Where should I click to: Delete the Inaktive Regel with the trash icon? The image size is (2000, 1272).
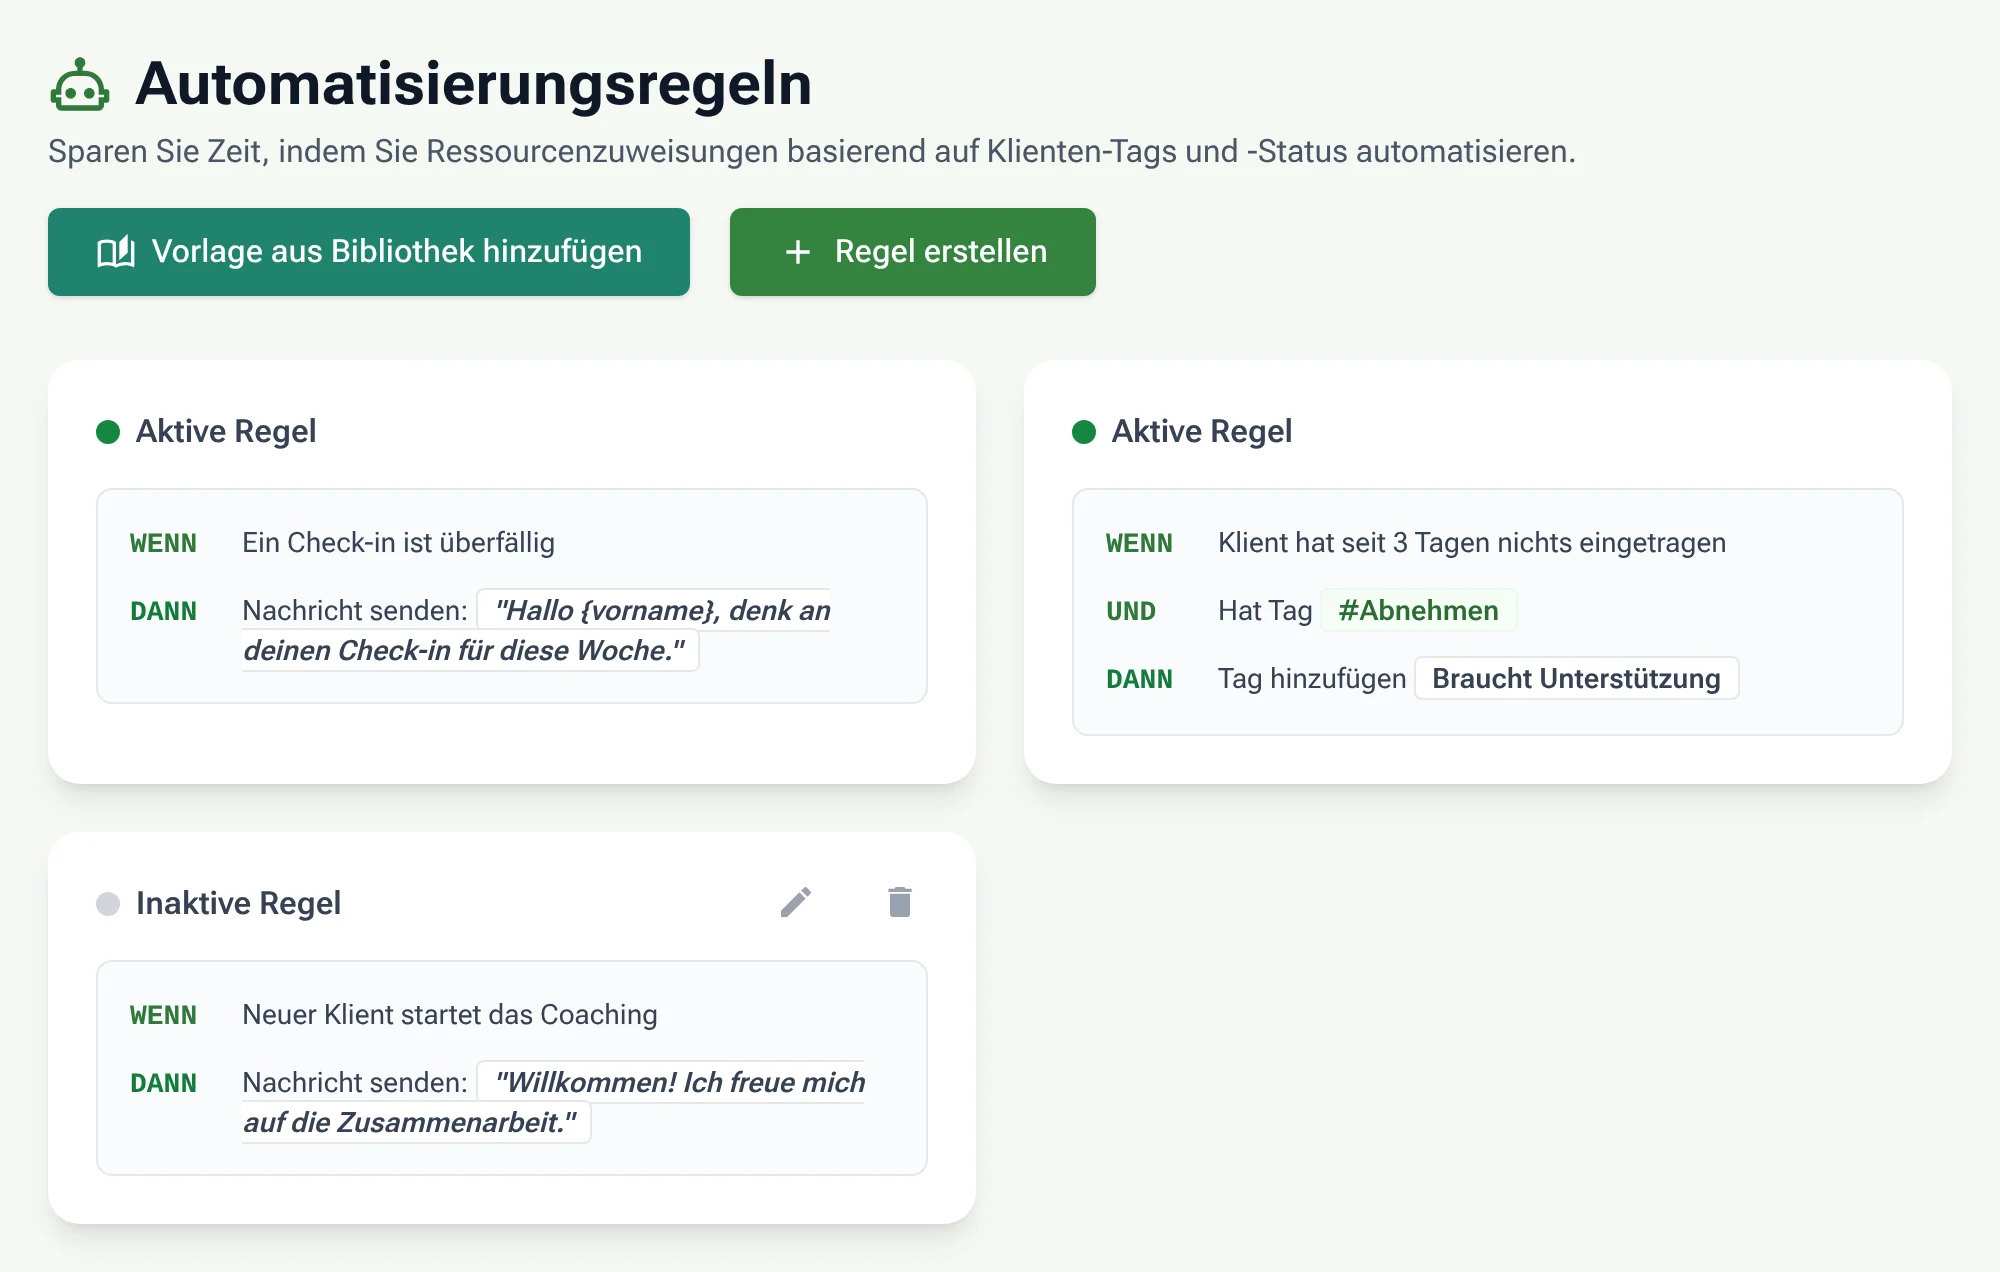[900, 902]
